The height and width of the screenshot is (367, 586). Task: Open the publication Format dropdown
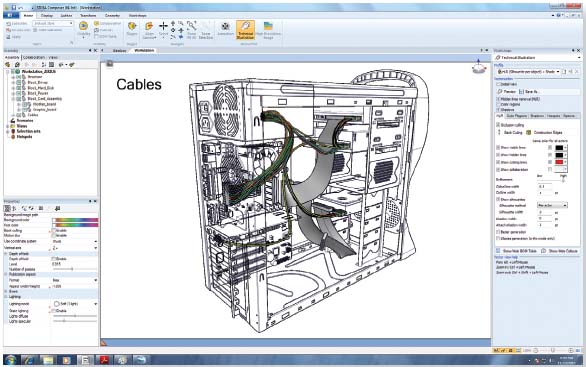pyautogui.click(x=75, y=280)
